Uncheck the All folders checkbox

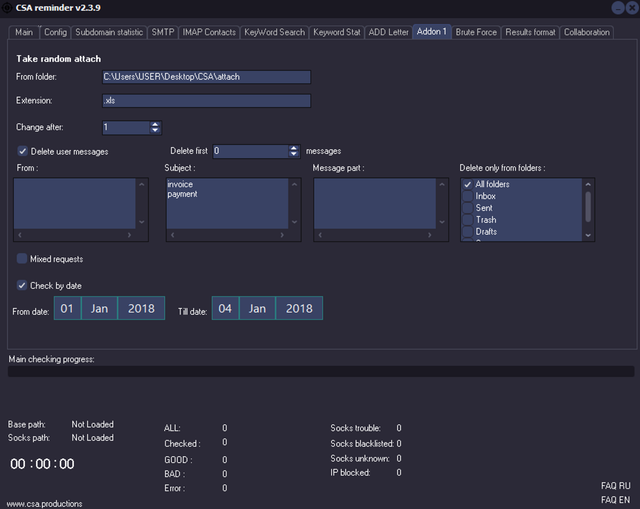point(468,184)
